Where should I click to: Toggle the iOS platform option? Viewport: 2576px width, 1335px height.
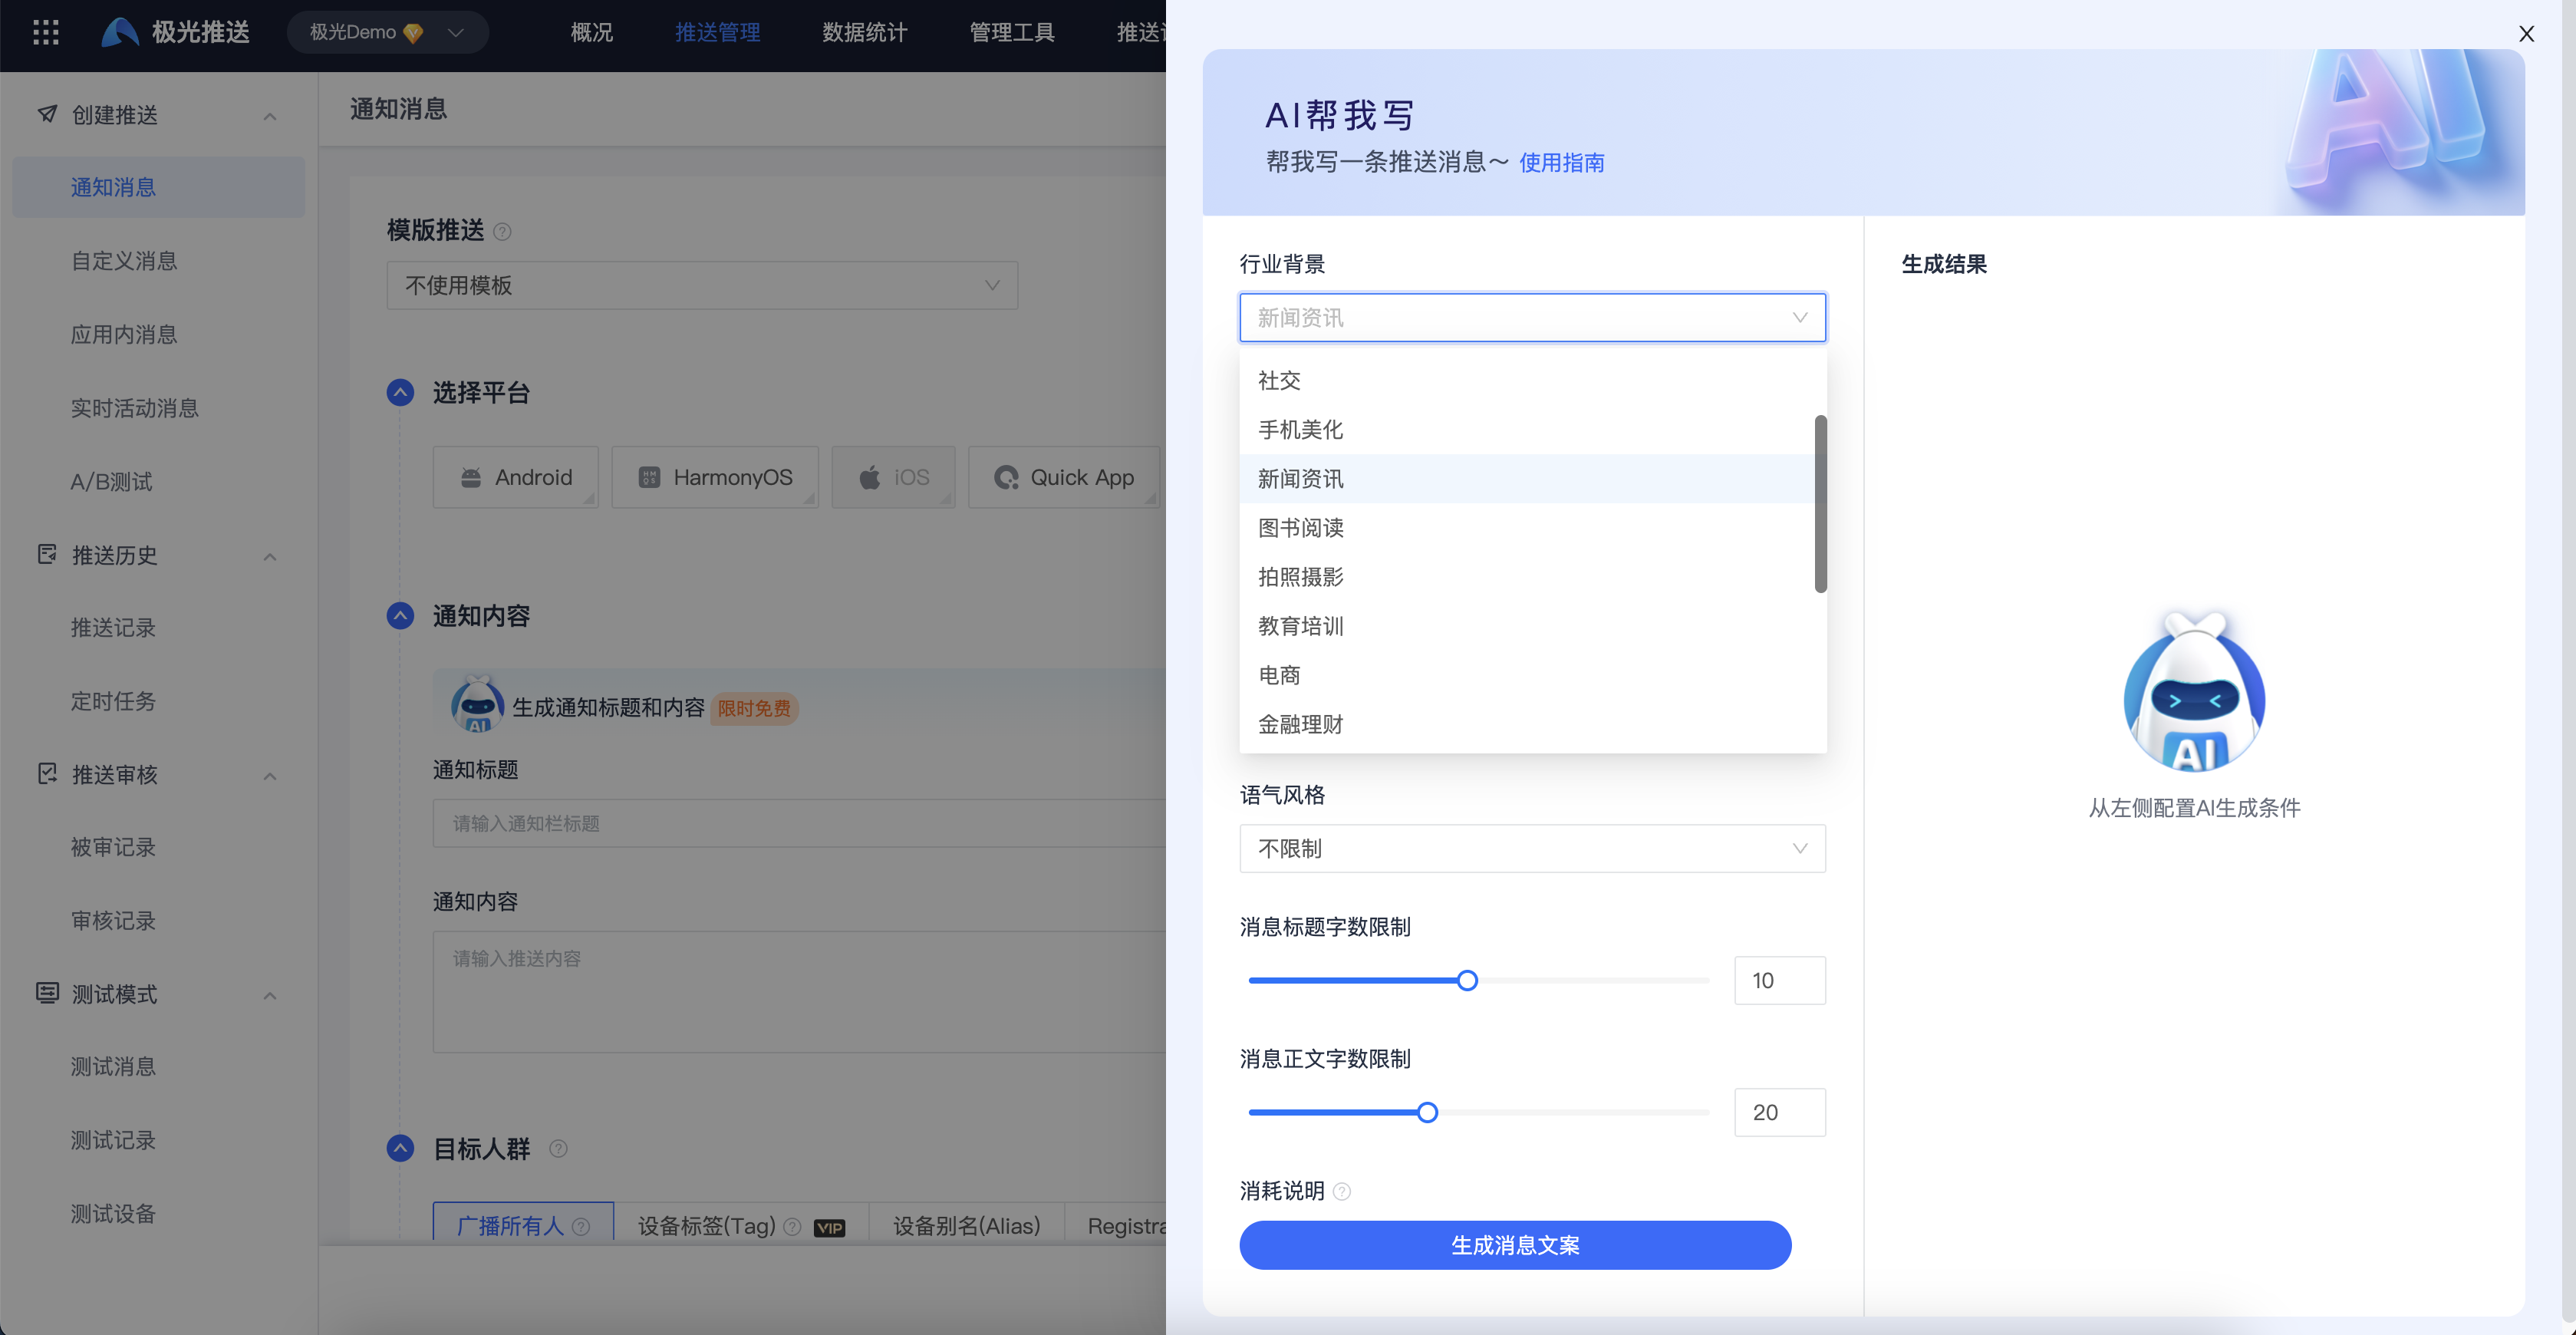(x=893, y=477)
